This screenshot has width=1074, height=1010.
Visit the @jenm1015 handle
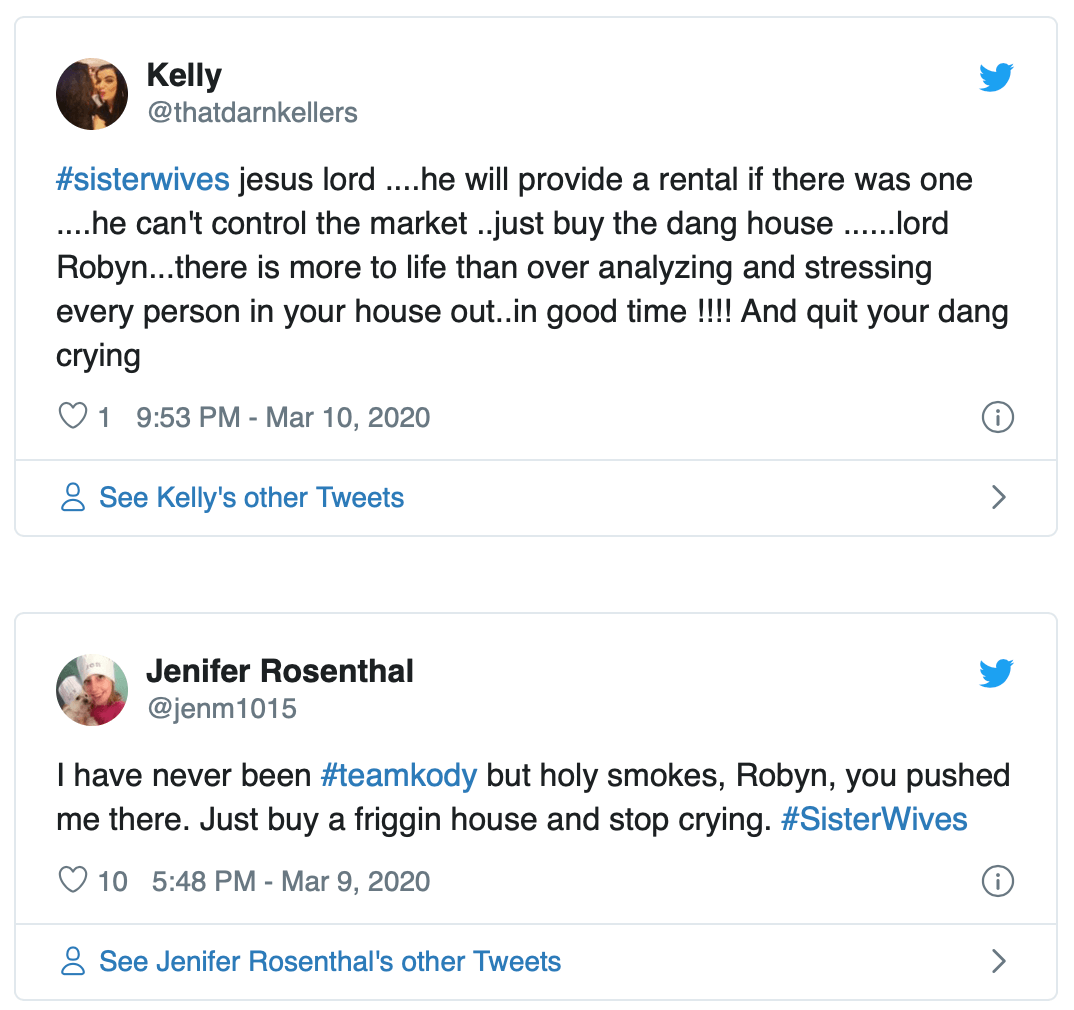tap(221, 709)
